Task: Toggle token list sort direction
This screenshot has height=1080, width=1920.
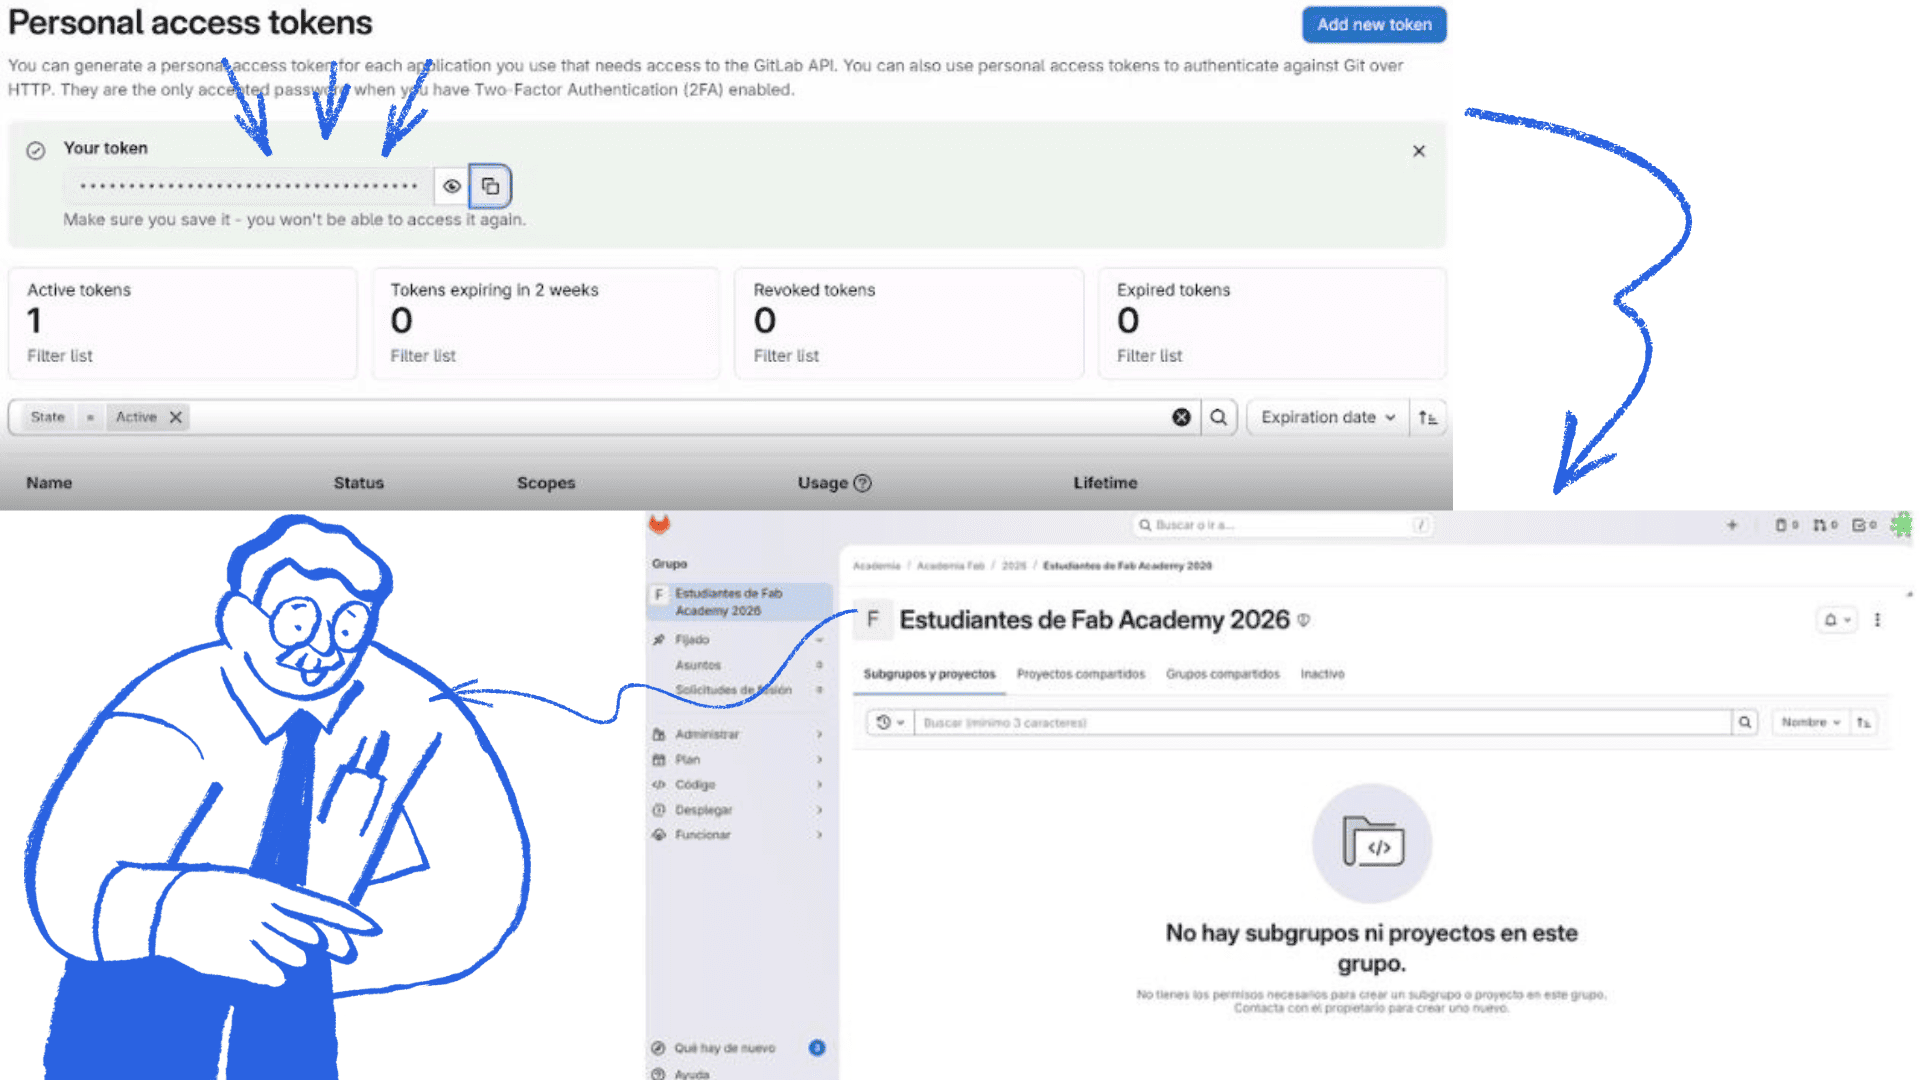Action: [x=1427, y=417]
